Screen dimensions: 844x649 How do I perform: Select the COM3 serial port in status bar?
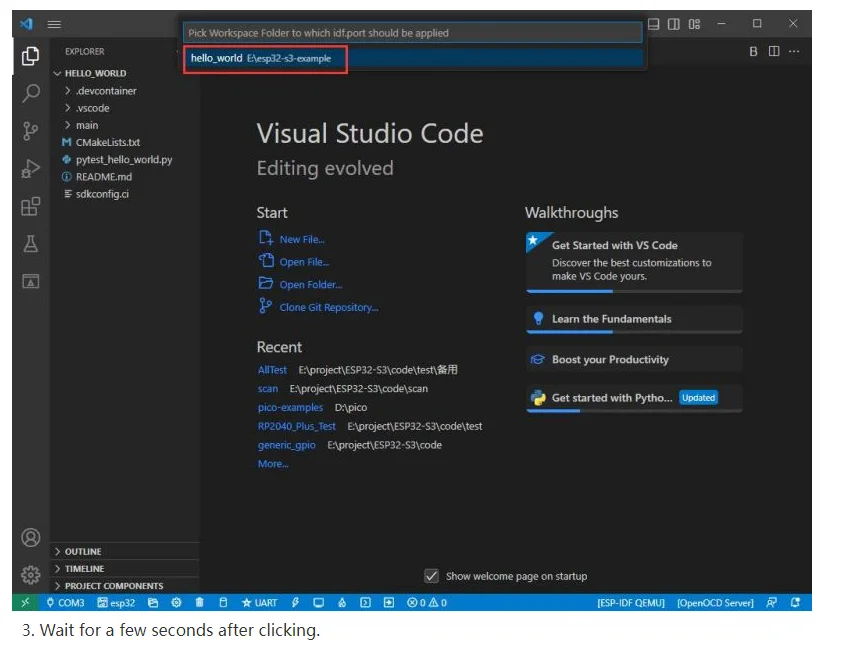(x=65, y=603)
